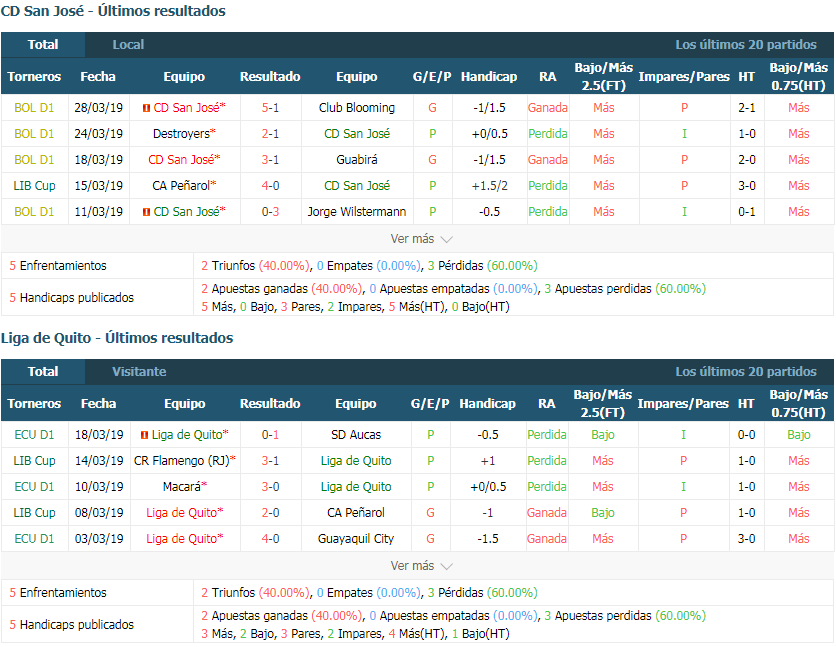Expand CD San José results chevron arrow
Viewport: 836px width, 647px height.
[447, 240]
